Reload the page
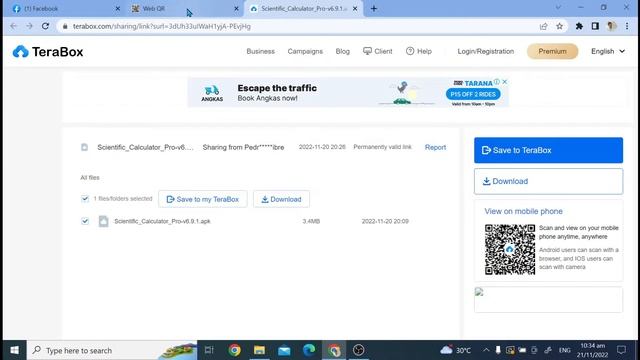Screen dimensions: 640x360 pos(45,26)
